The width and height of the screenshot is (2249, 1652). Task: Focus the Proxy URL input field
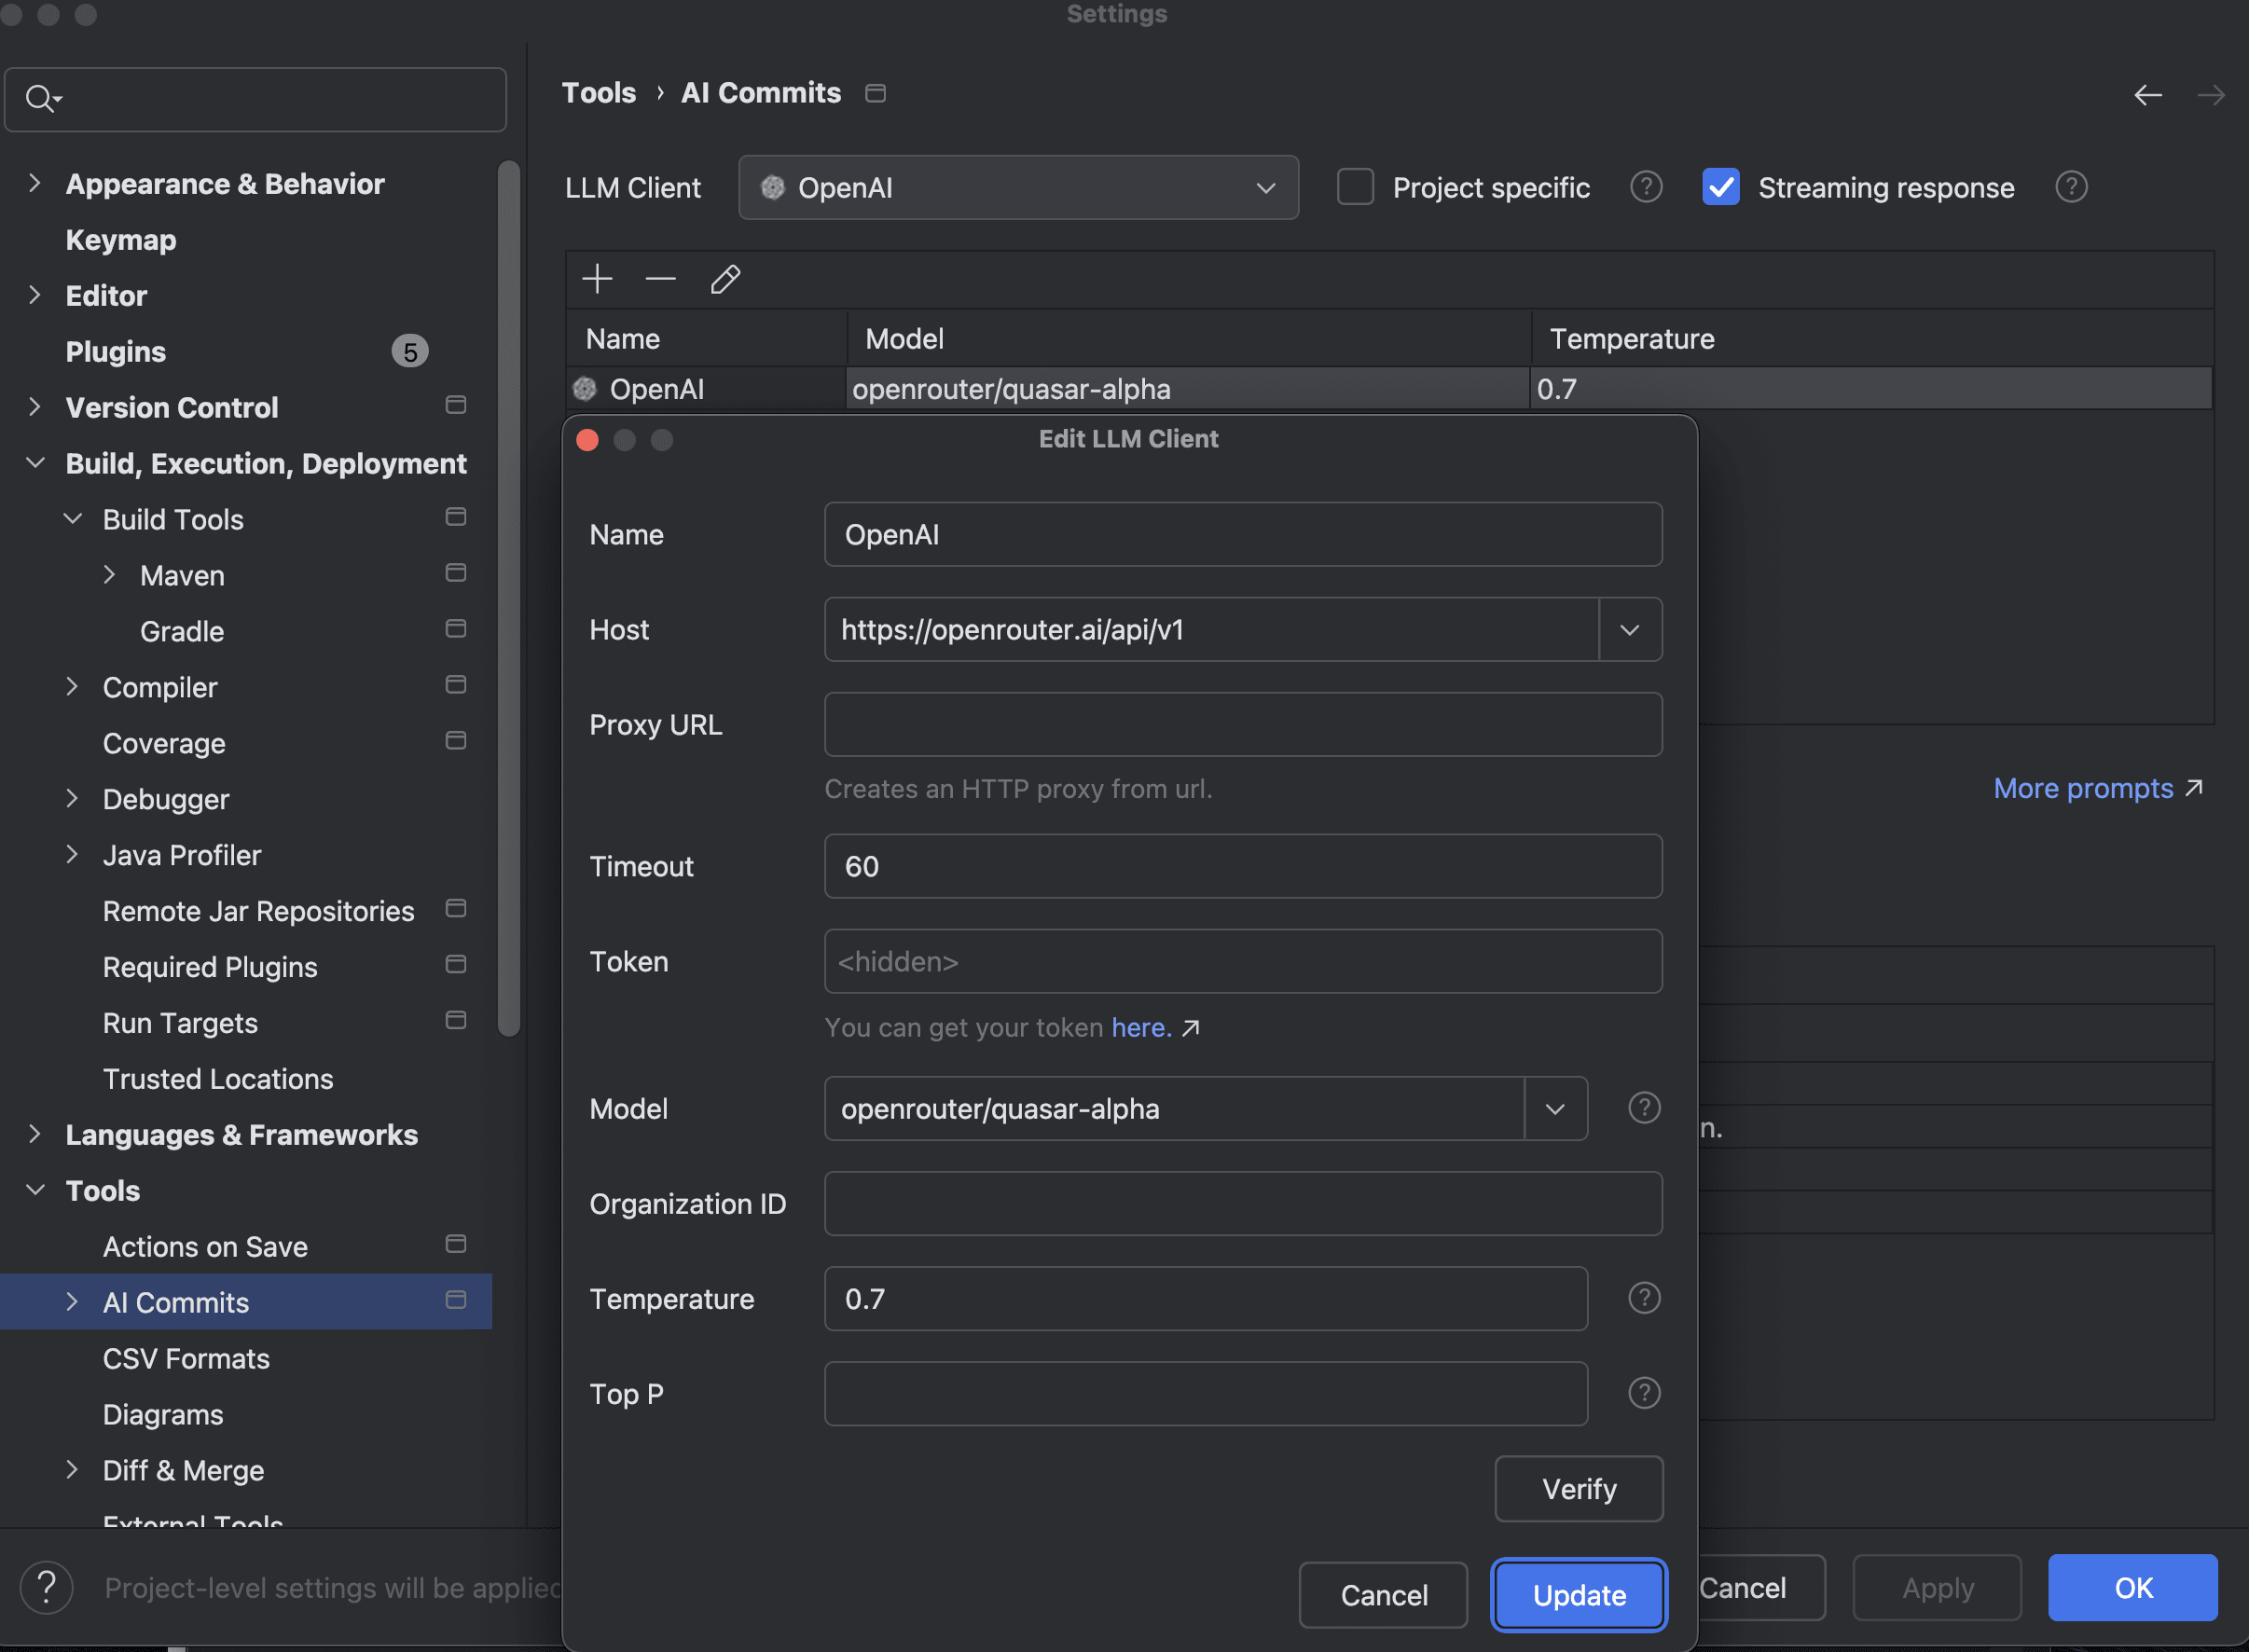click(x=1243, y=725)
